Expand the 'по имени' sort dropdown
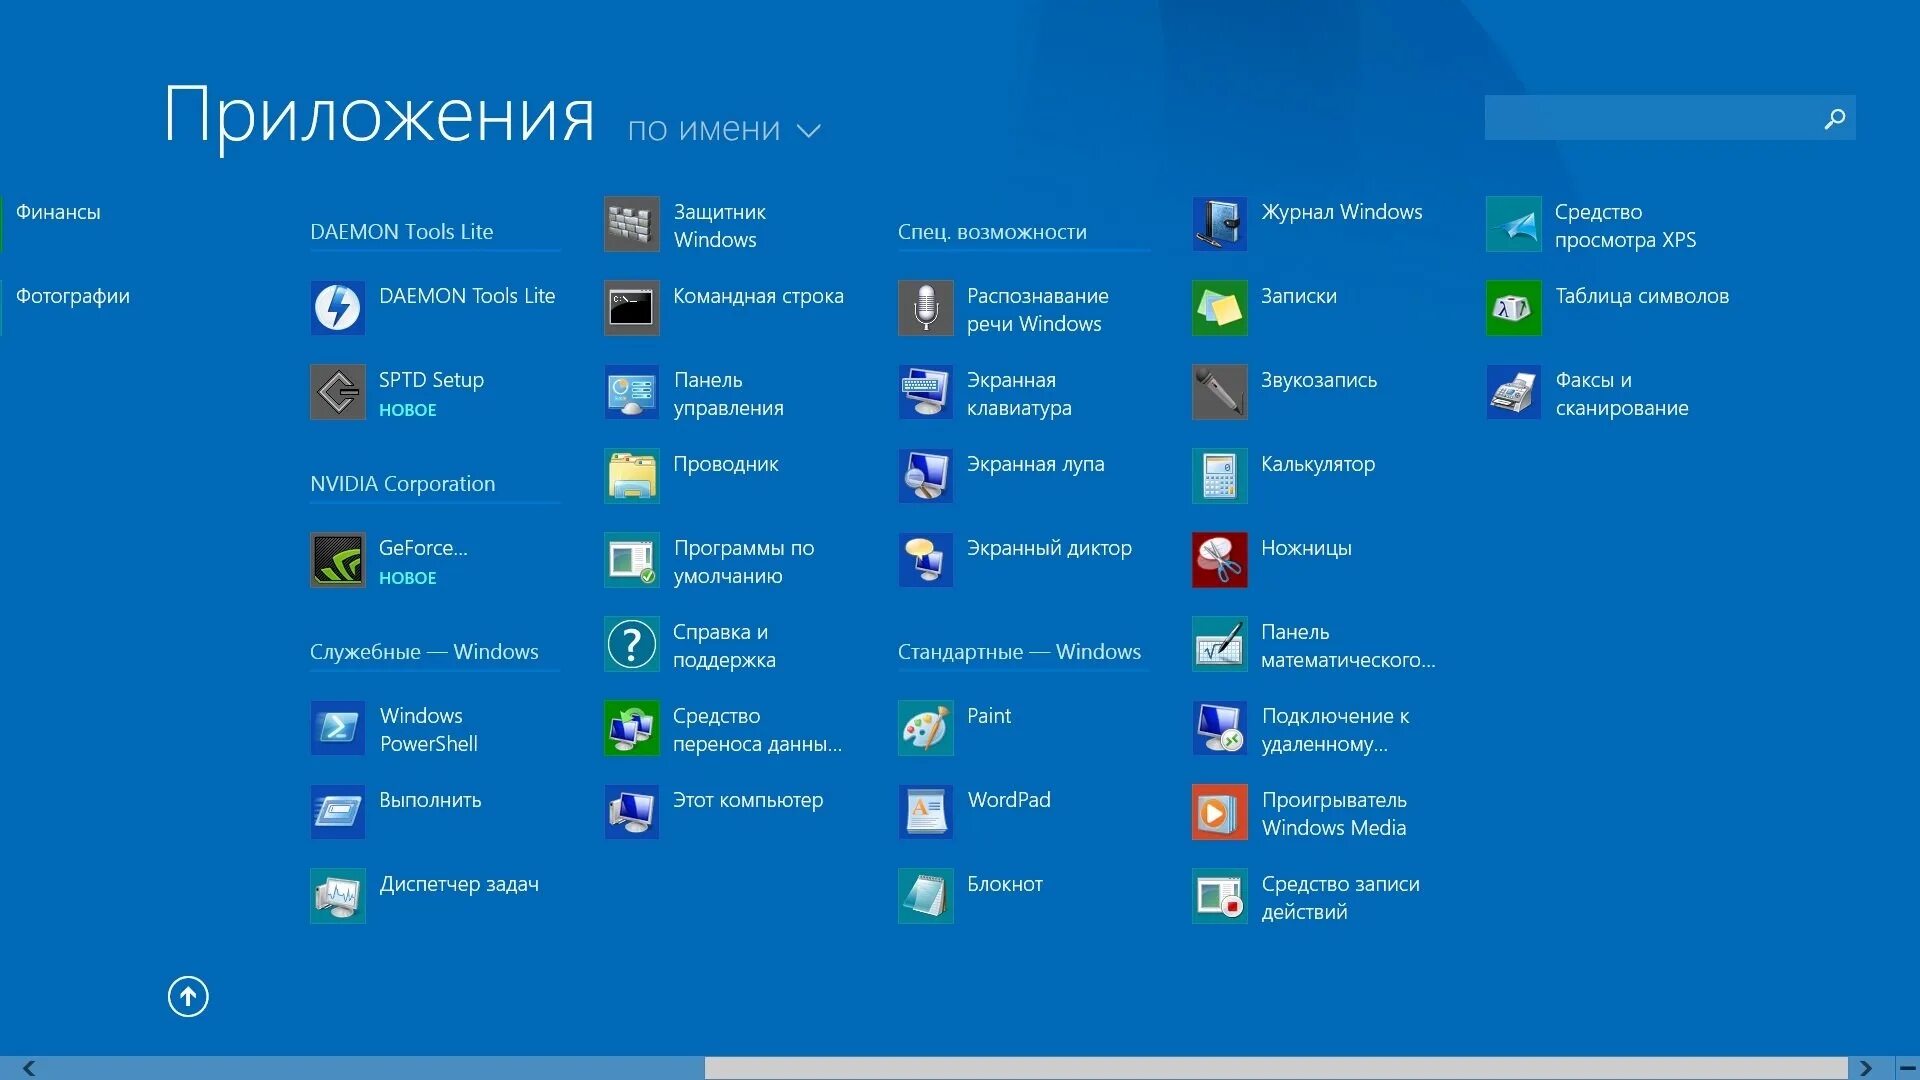 [724, 129]
